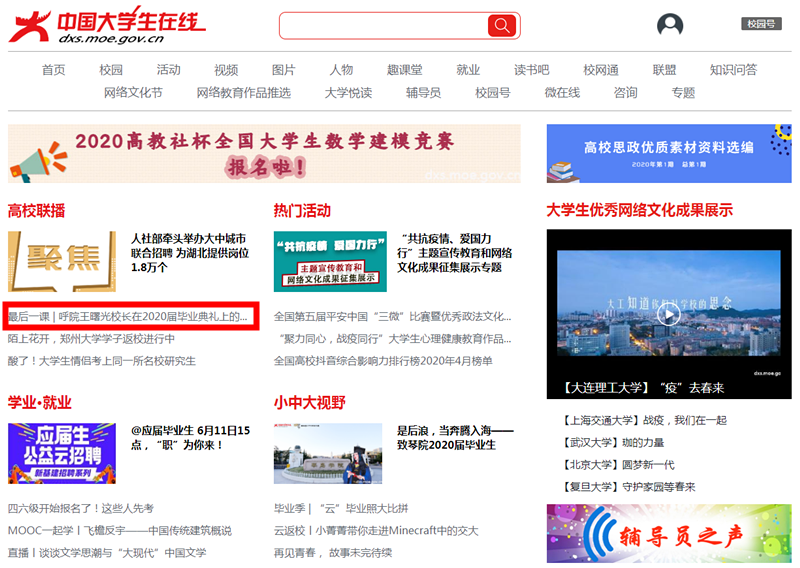Open the 全国高校抖音综合影响力排行榜 link
The height and width of the screenshot is (568, 800).
(x=383, y=361)
